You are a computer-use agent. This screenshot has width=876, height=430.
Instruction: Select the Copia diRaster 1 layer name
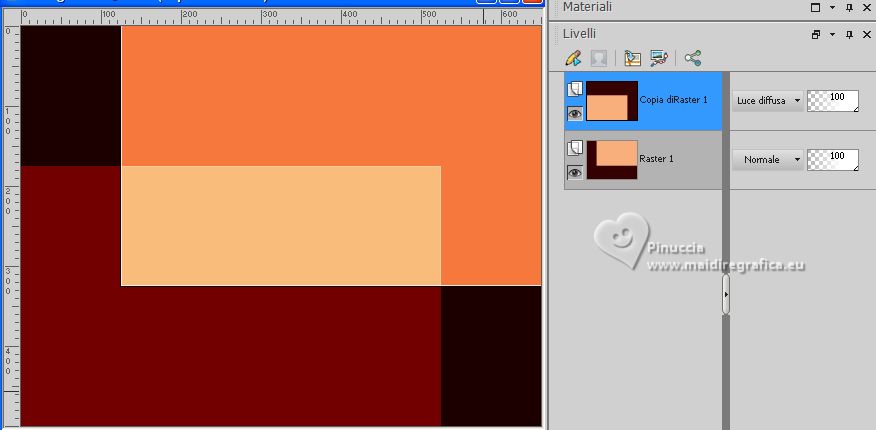673,100
